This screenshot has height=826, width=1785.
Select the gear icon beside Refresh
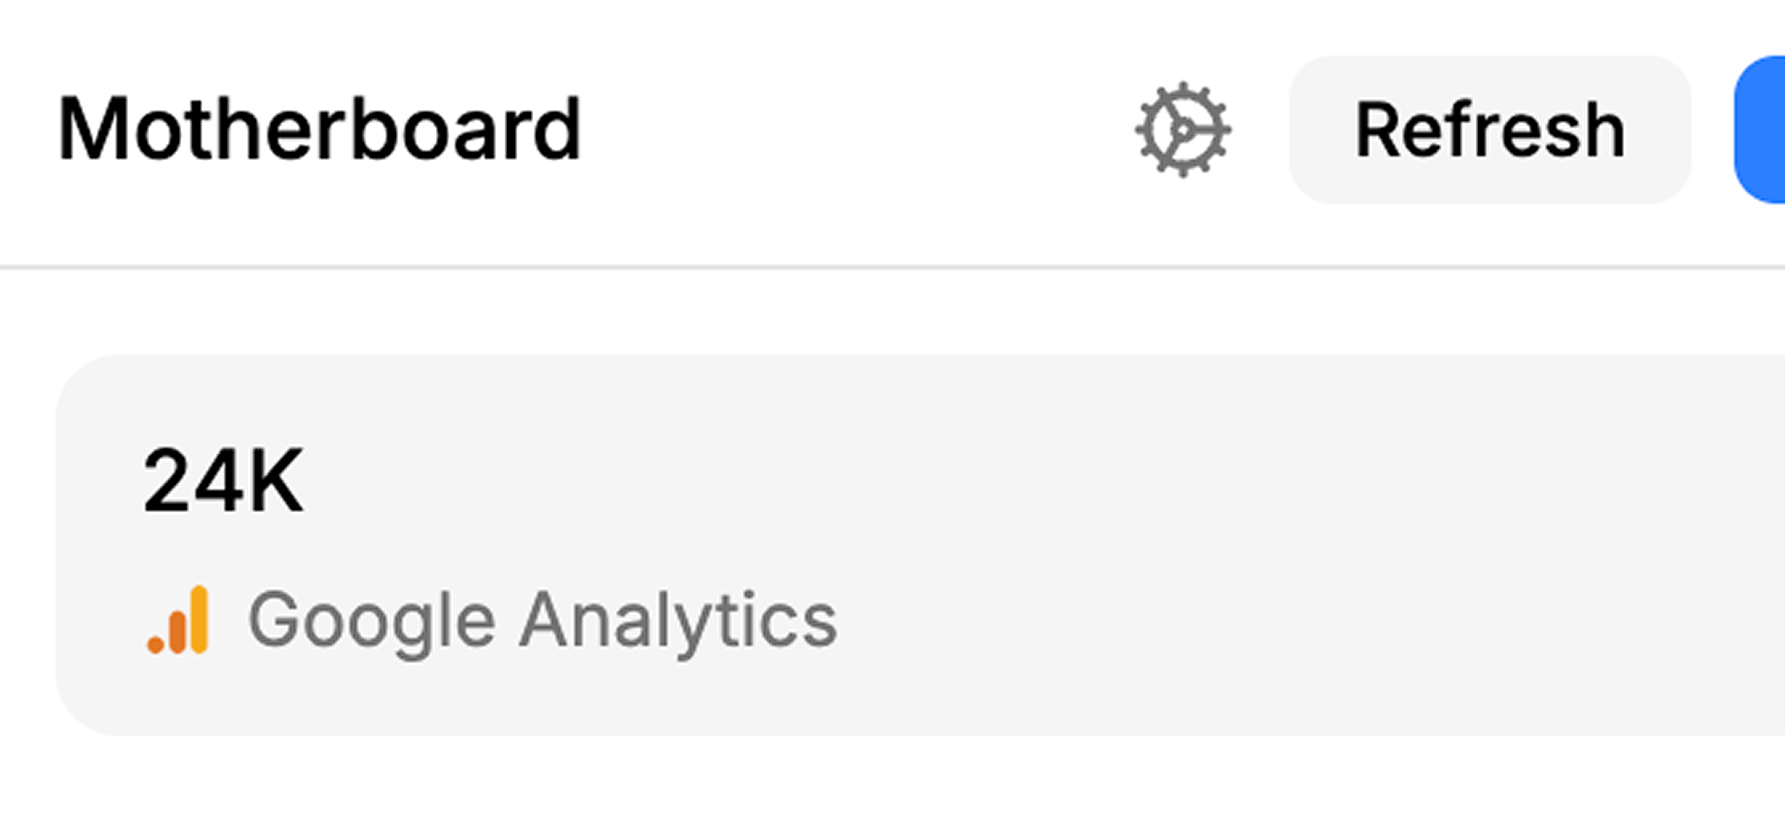1182,130
